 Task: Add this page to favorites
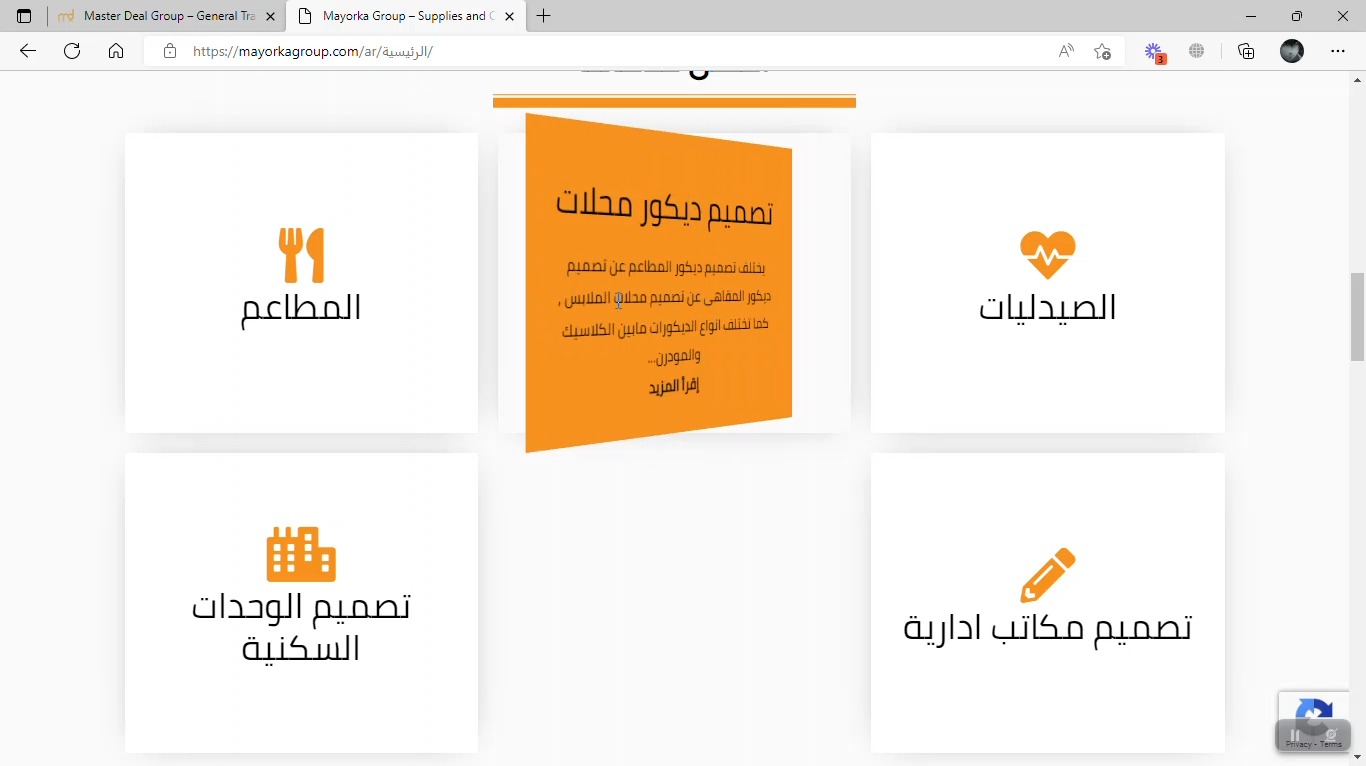[1102, 51]
